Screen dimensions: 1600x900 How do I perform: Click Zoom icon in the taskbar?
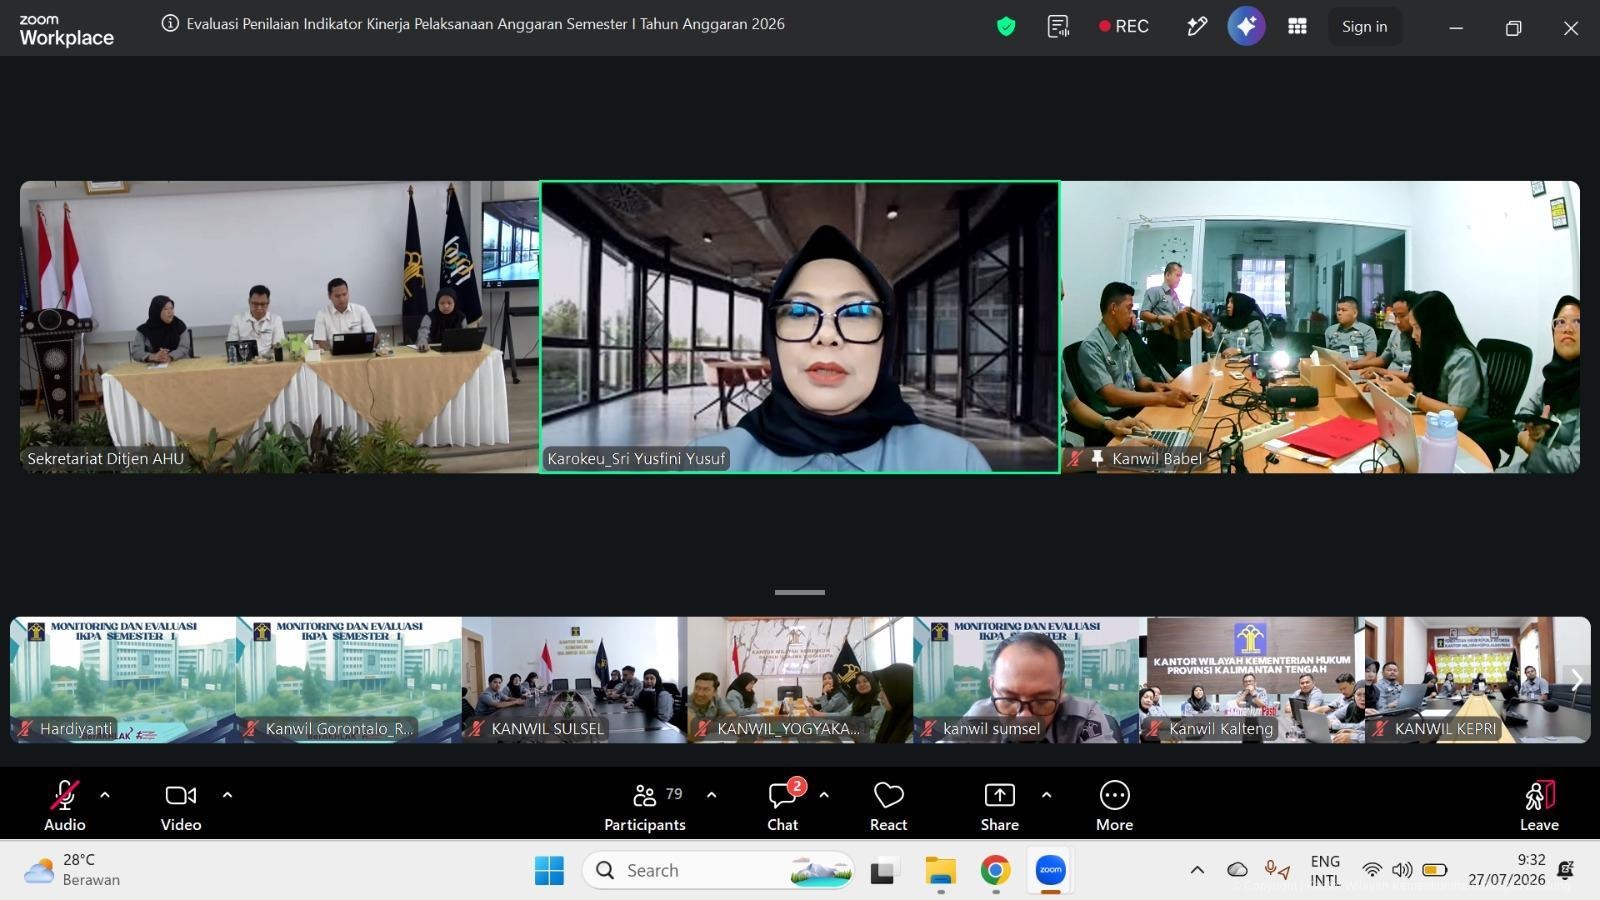[1050, 871]
